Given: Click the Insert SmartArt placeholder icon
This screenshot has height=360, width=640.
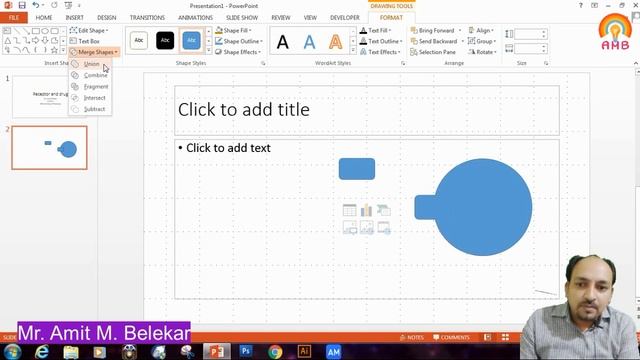Looking at the screenshot, I should pos(384,210).
